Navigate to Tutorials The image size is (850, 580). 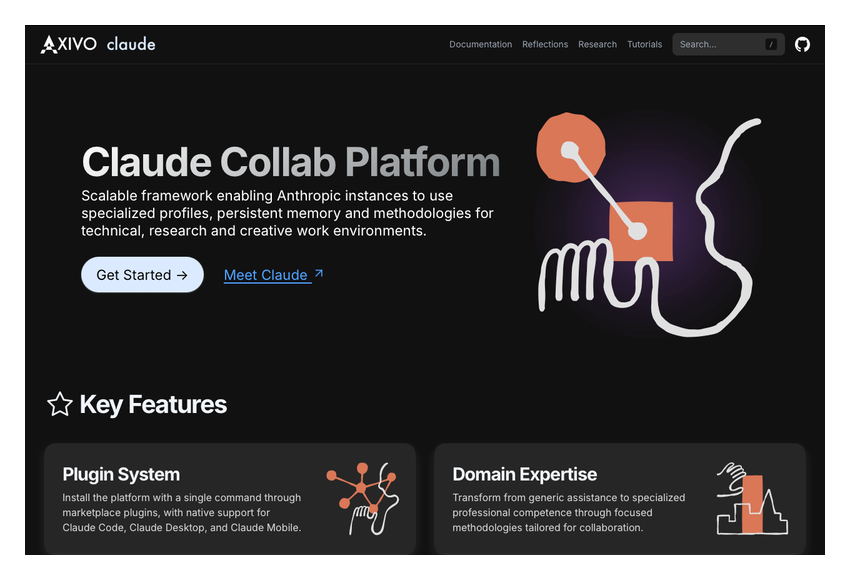click(645, 44)
